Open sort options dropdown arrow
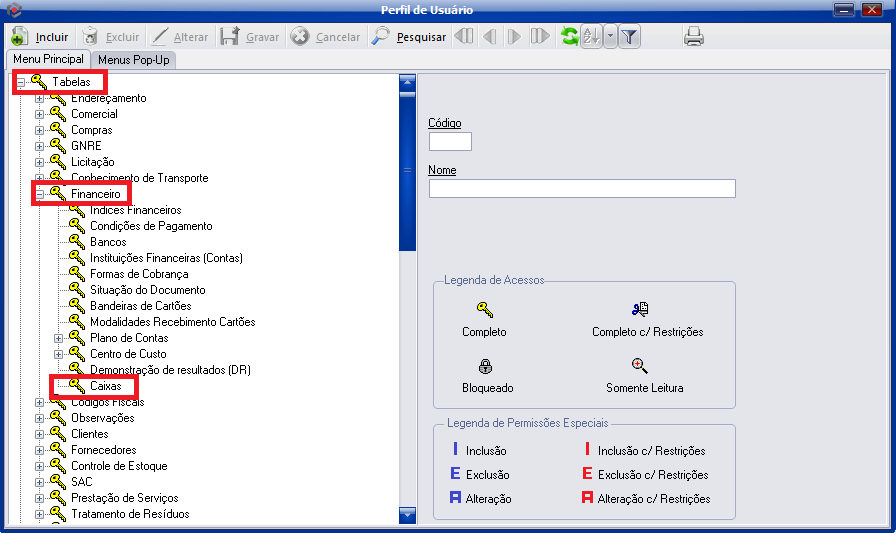Screen dimensions: 896x533 609,37
